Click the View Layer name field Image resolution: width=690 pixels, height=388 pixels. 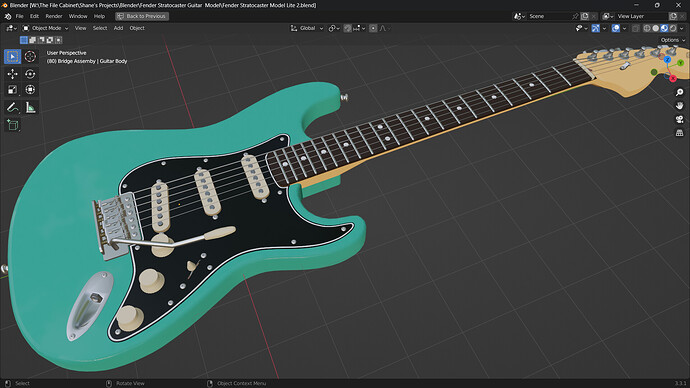(x=641, y=16)
